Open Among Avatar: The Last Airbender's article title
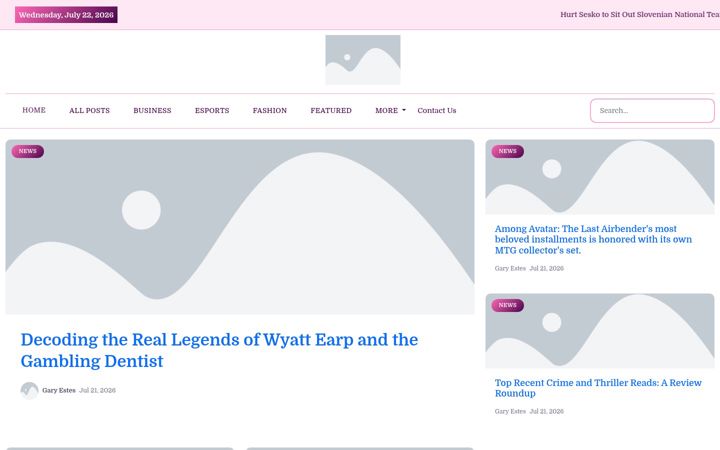 pos(593,240)
